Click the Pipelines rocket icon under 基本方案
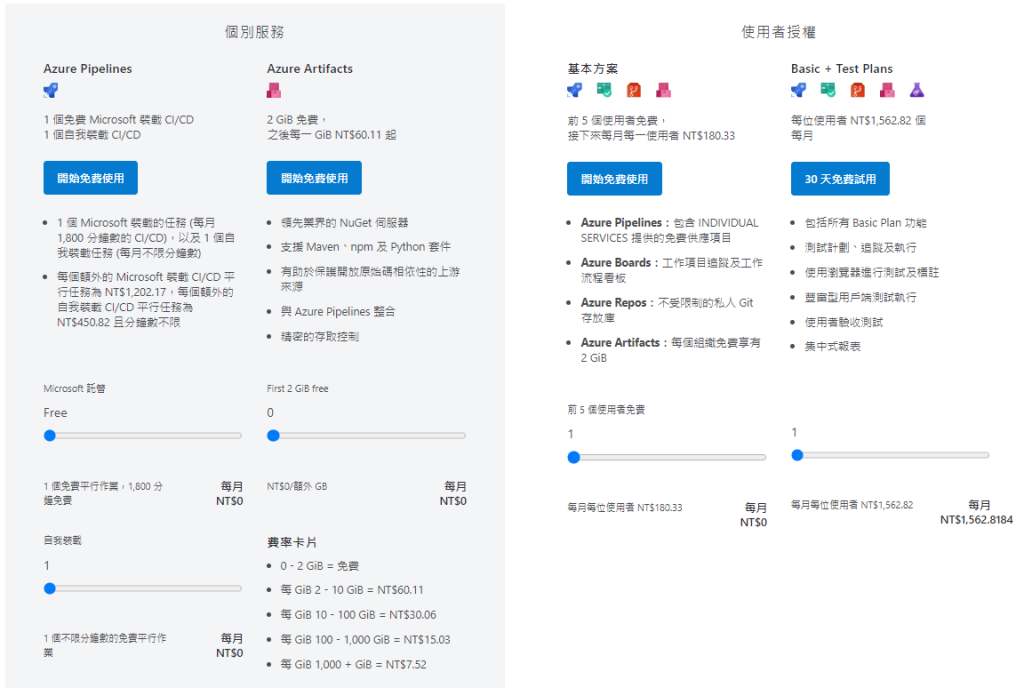 pos(574,90)
